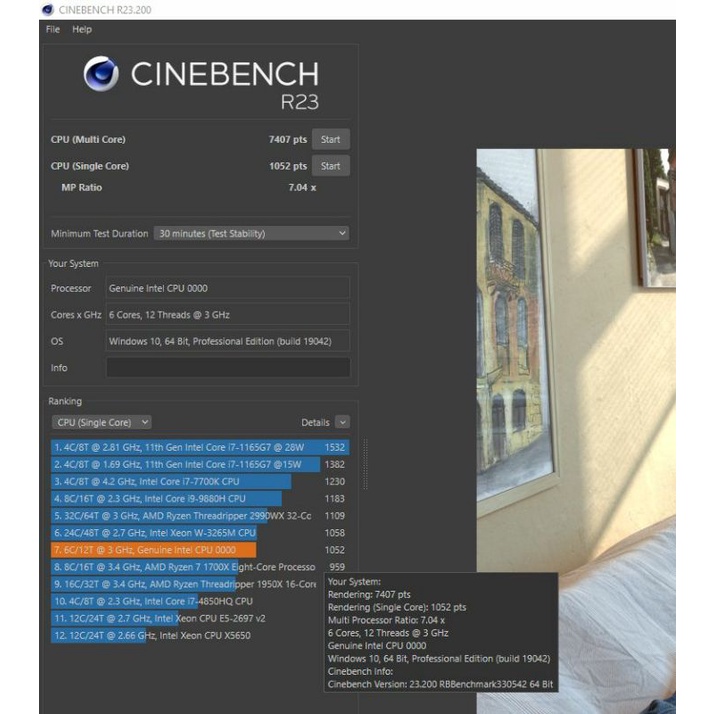Select ranking row 10 Core i7-4850HQ
Screen dimensions: 714x714
(187, 601)
